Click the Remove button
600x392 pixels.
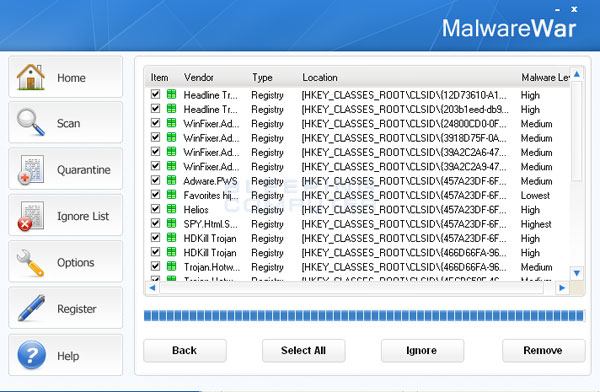click(544, 351)
